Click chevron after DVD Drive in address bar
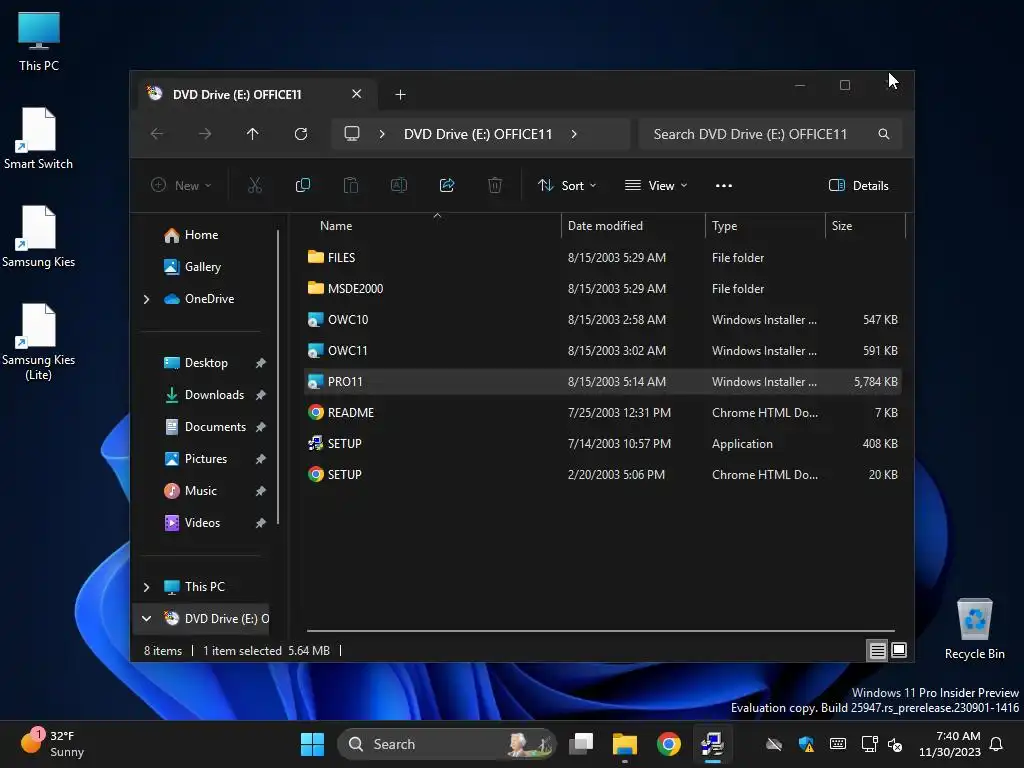 coord(573,134)
